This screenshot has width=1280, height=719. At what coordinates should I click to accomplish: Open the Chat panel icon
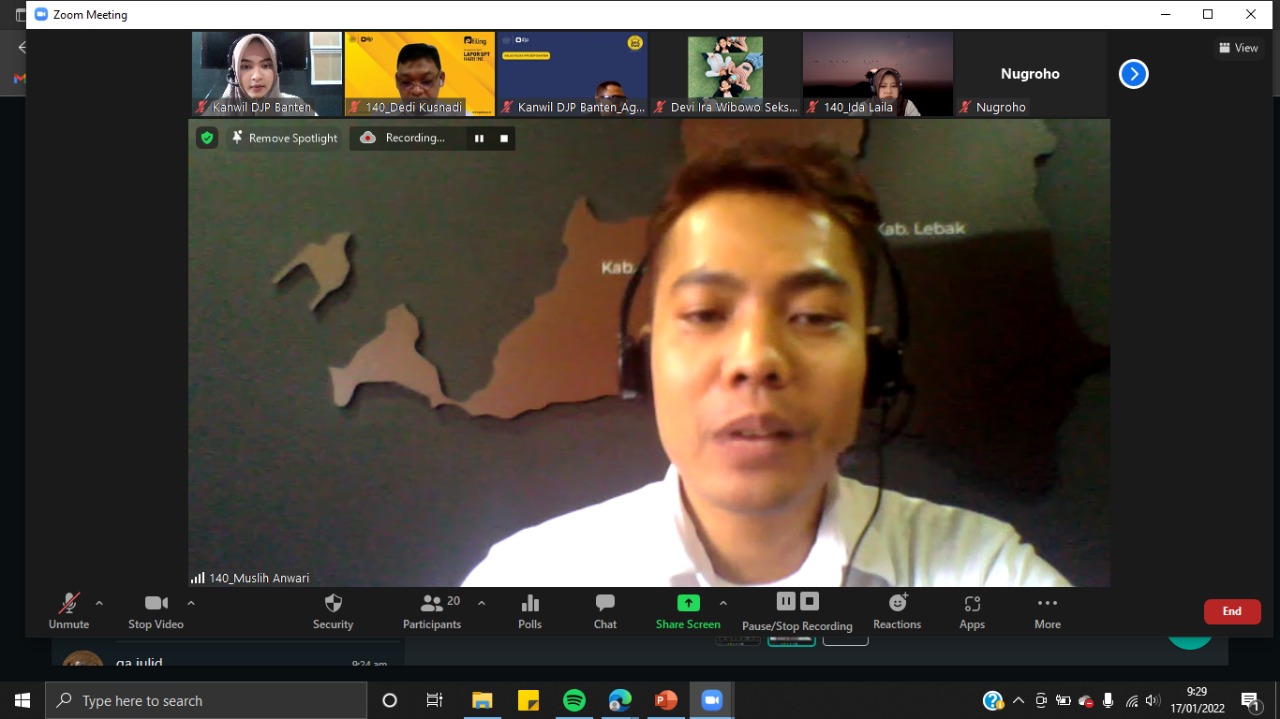point(605,604)
